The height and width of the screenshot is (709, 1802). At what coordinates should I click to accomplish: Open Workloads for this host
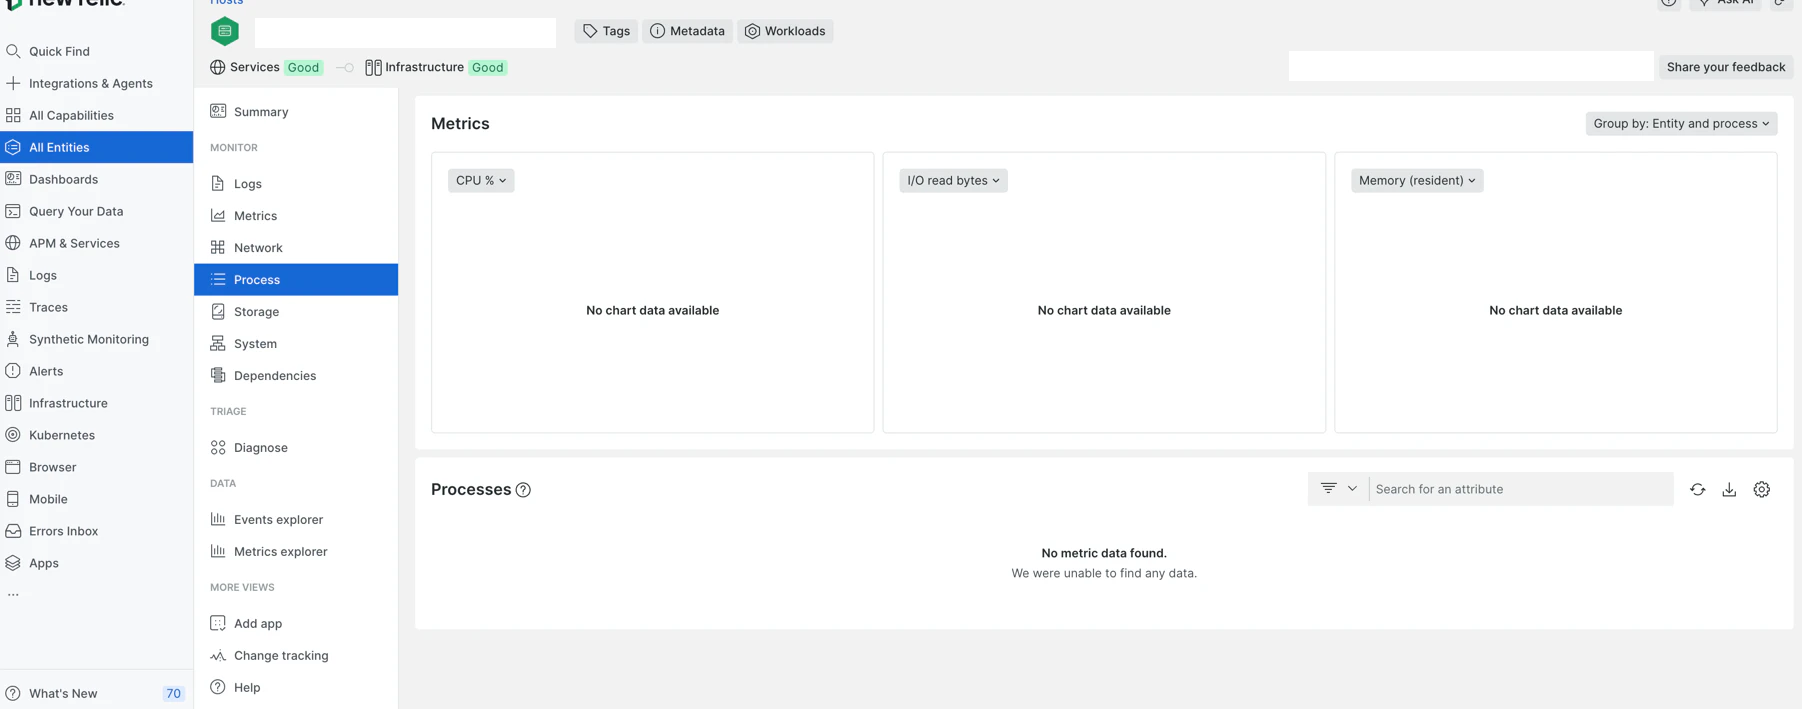click(785, 31)
